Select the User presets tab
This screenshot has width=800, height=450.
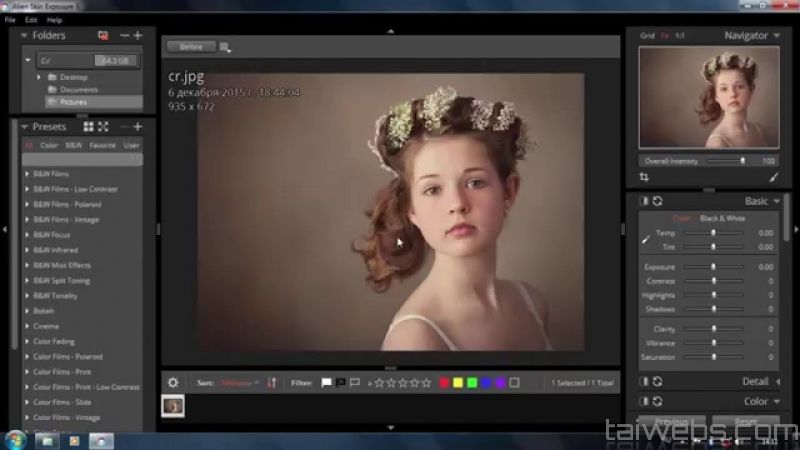(131, 145)
